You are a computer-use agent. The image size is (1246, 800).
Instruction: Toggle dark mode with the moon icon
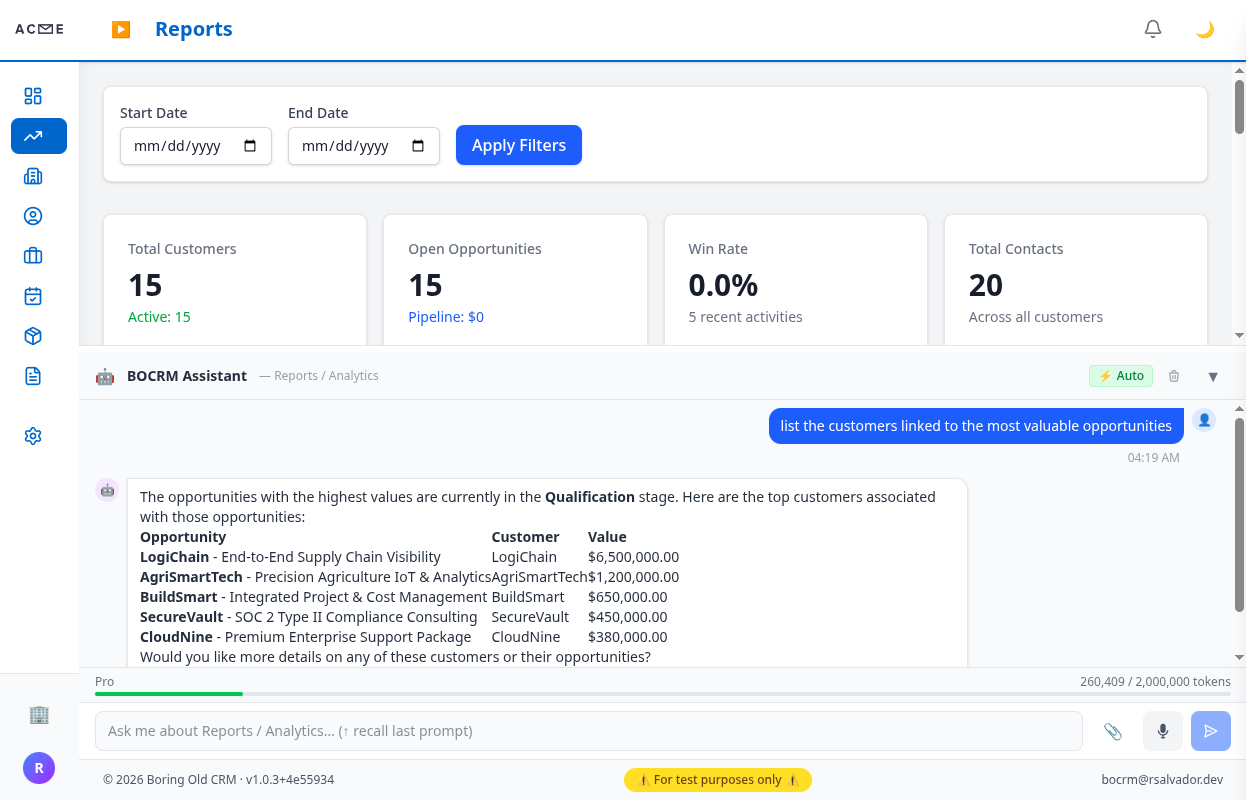tap(1204, 29)
